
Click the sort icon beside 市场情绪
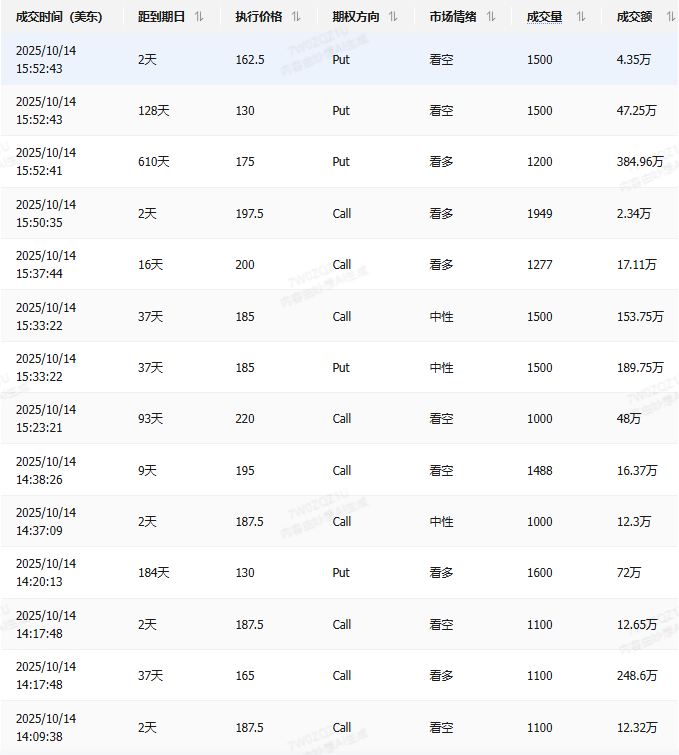point(490,17)
